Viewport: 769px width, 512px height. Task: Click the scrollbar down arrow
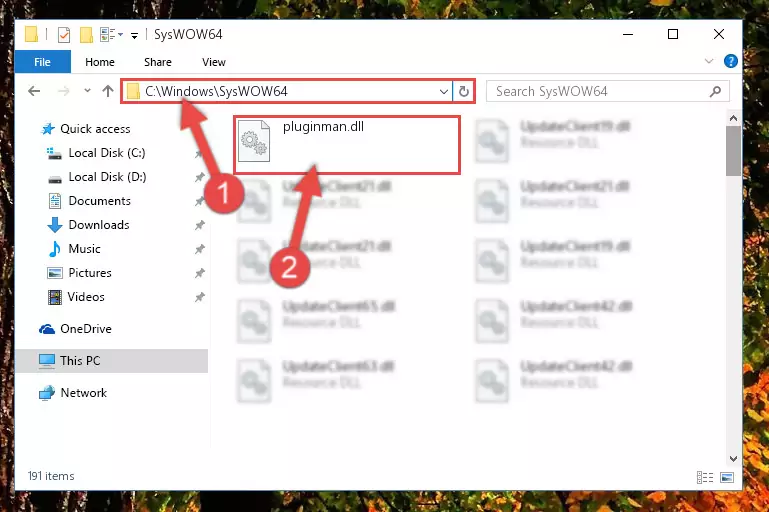733,459
